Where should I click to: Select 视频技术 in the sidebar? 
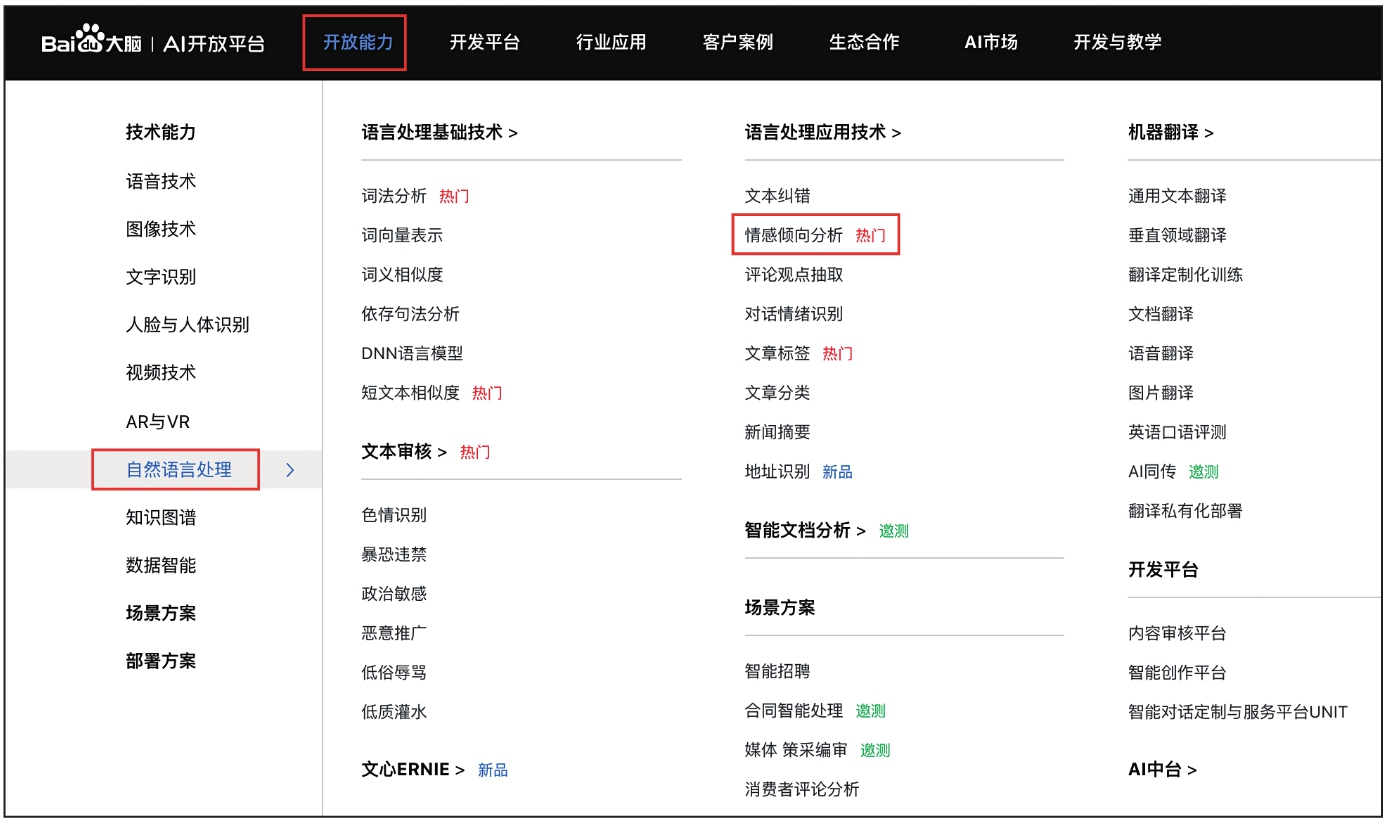pyautogui.click(x=161, y=373)
